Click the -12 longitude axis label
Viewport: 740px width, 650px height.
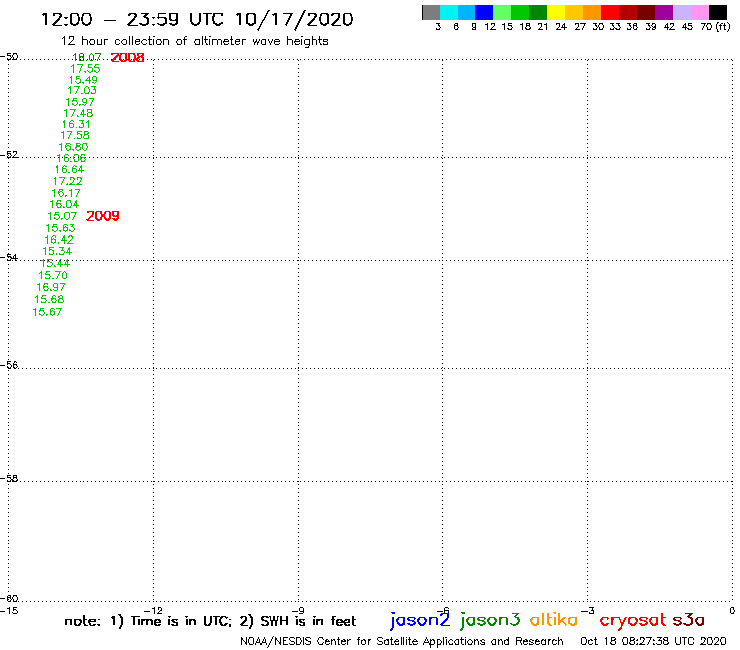point(153,611)
